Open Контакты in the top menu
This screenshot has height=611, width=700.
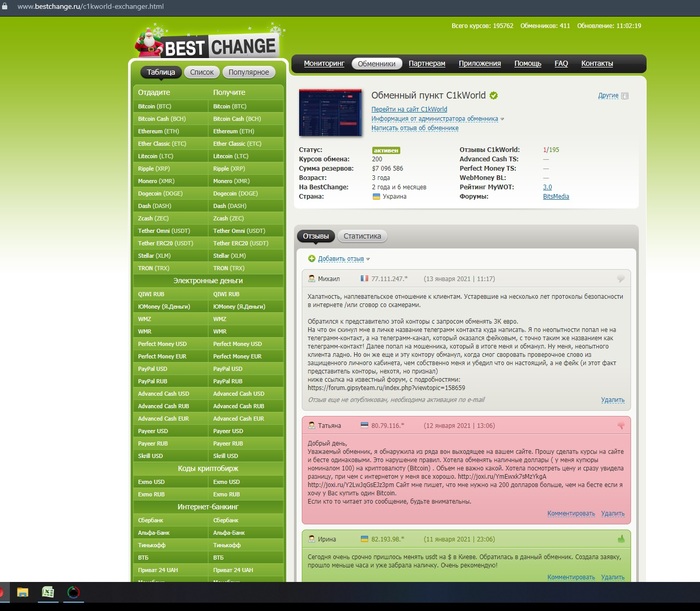click(597, 63)
